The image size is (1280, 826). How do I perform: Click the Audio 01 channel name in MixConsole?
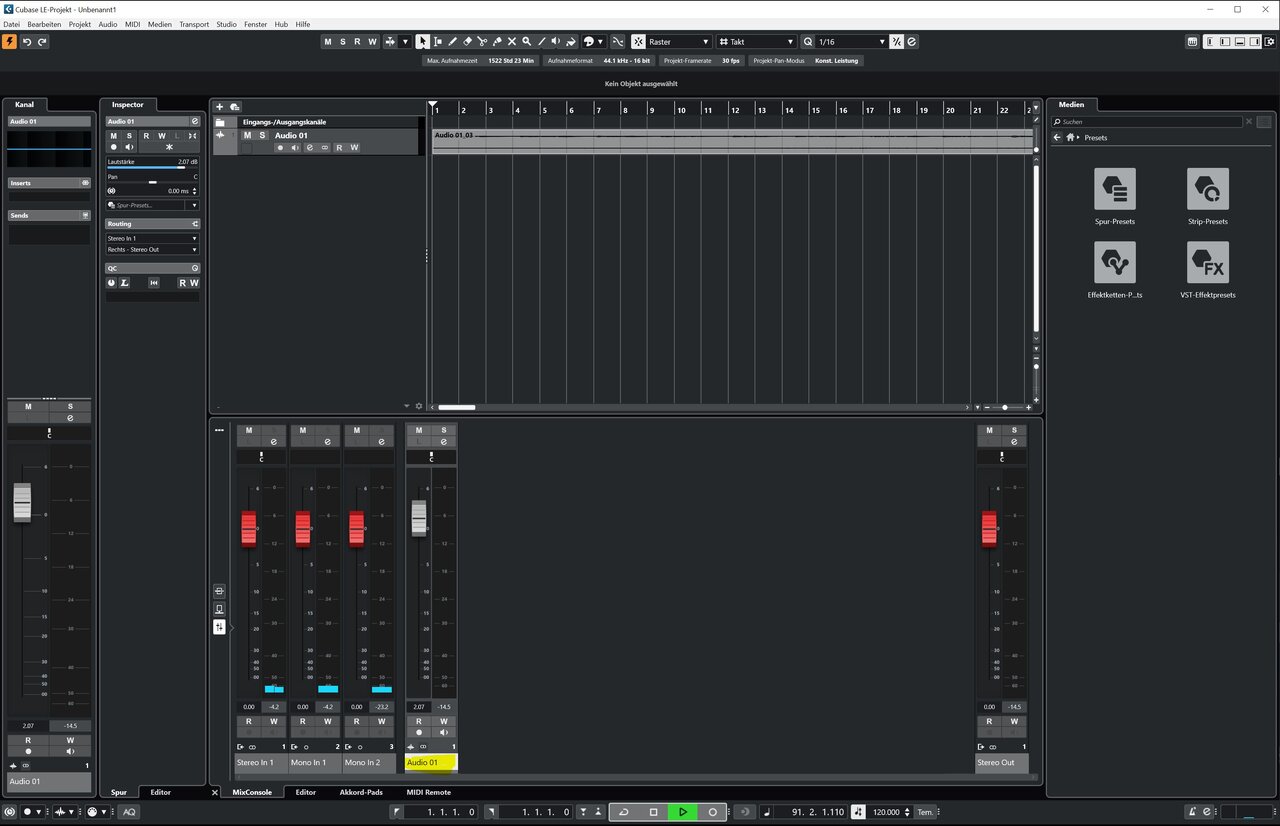tap(431, 762)
